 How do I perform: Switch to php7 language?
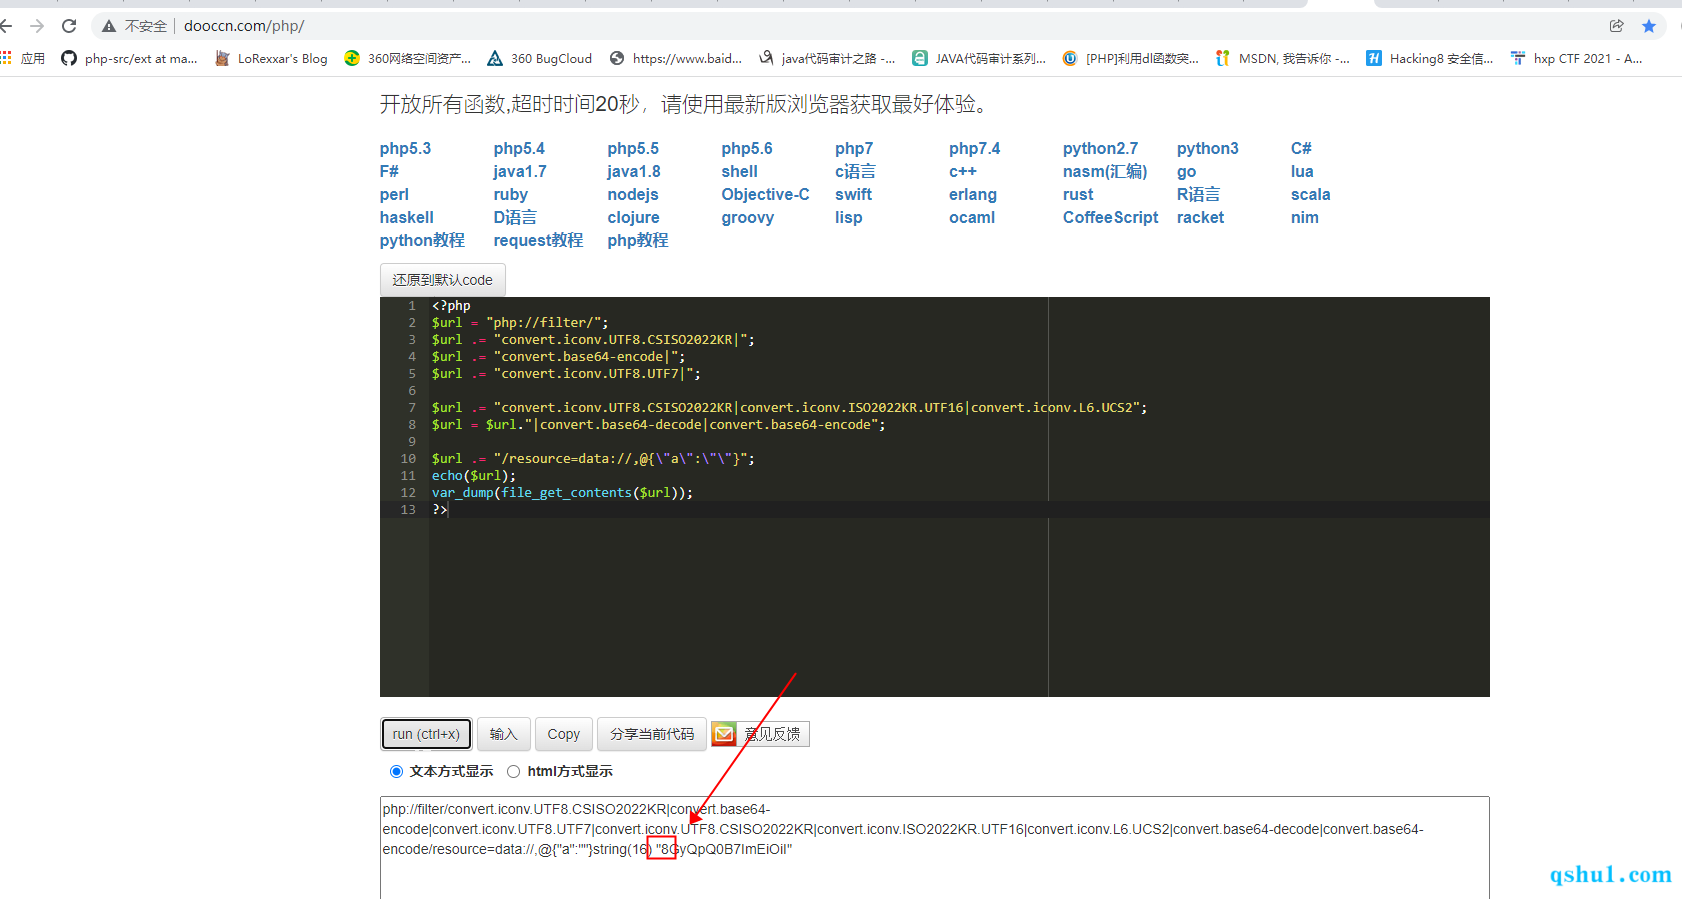pyautogui.click(x=854, y=148)
